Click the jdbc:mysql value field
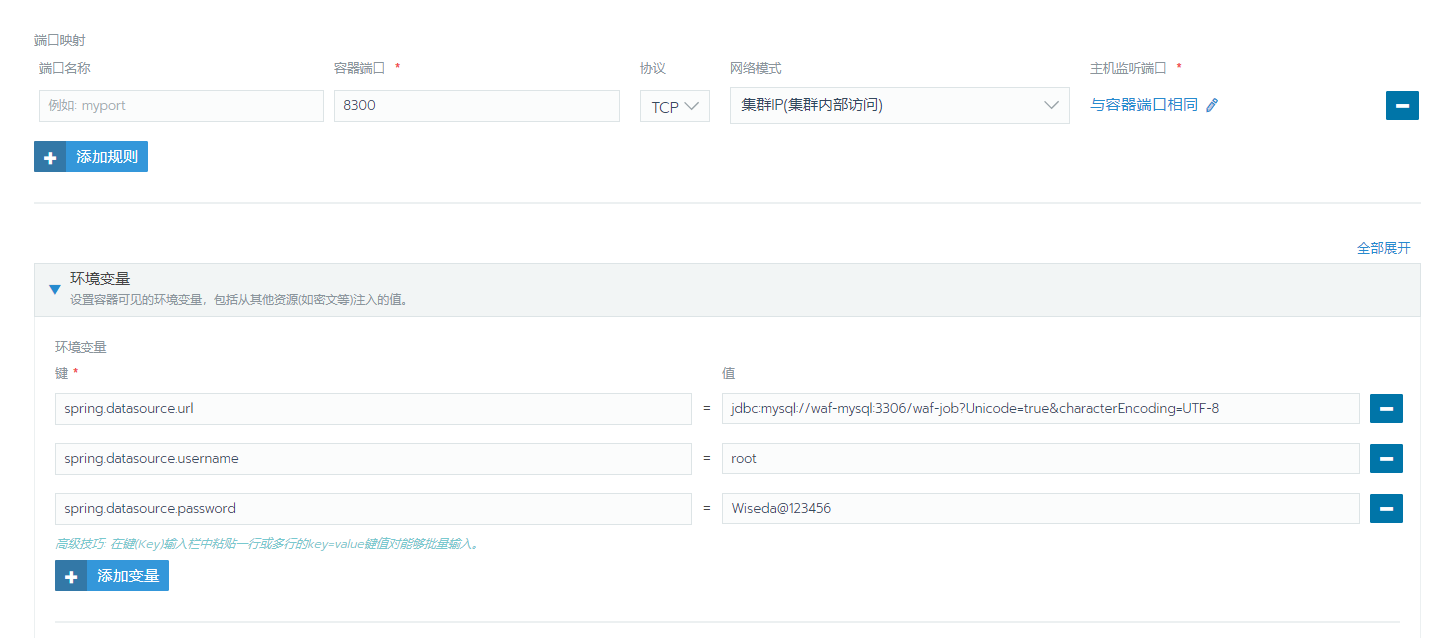The image size is (1438, 638). (x=1039, y=408)
